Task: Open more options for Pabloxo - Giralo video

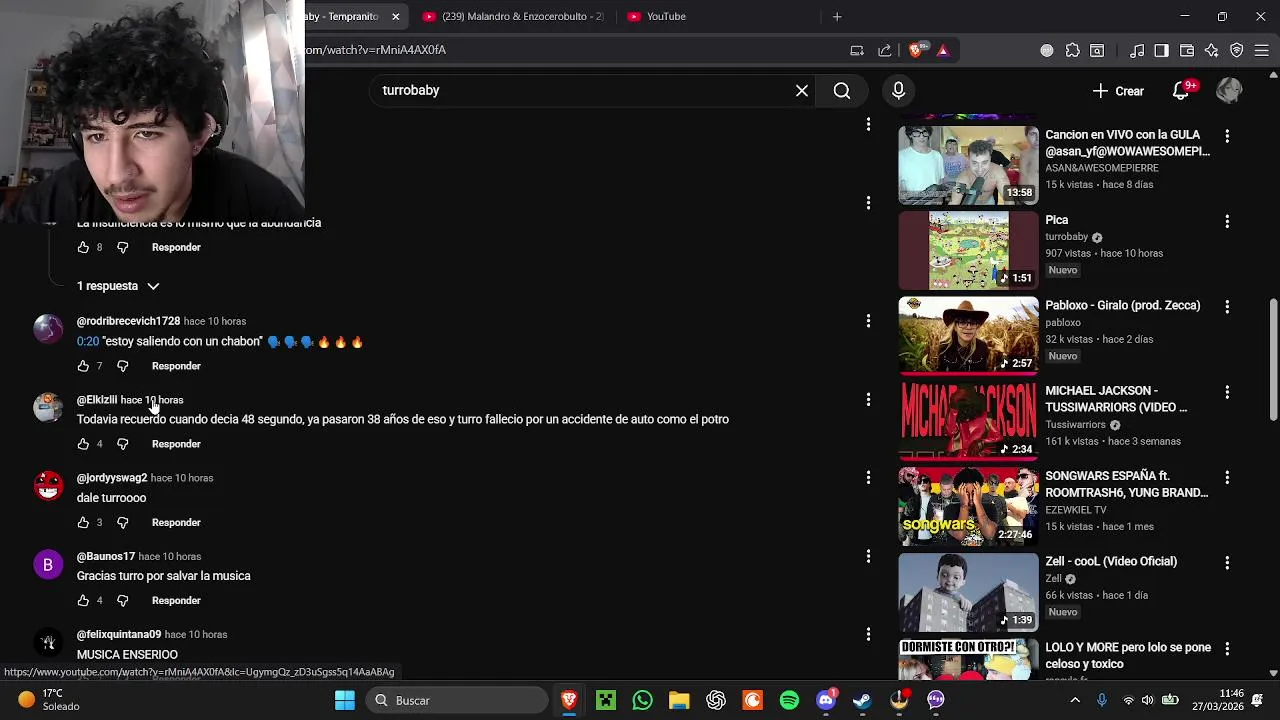Action: [x=1227, y=306]
